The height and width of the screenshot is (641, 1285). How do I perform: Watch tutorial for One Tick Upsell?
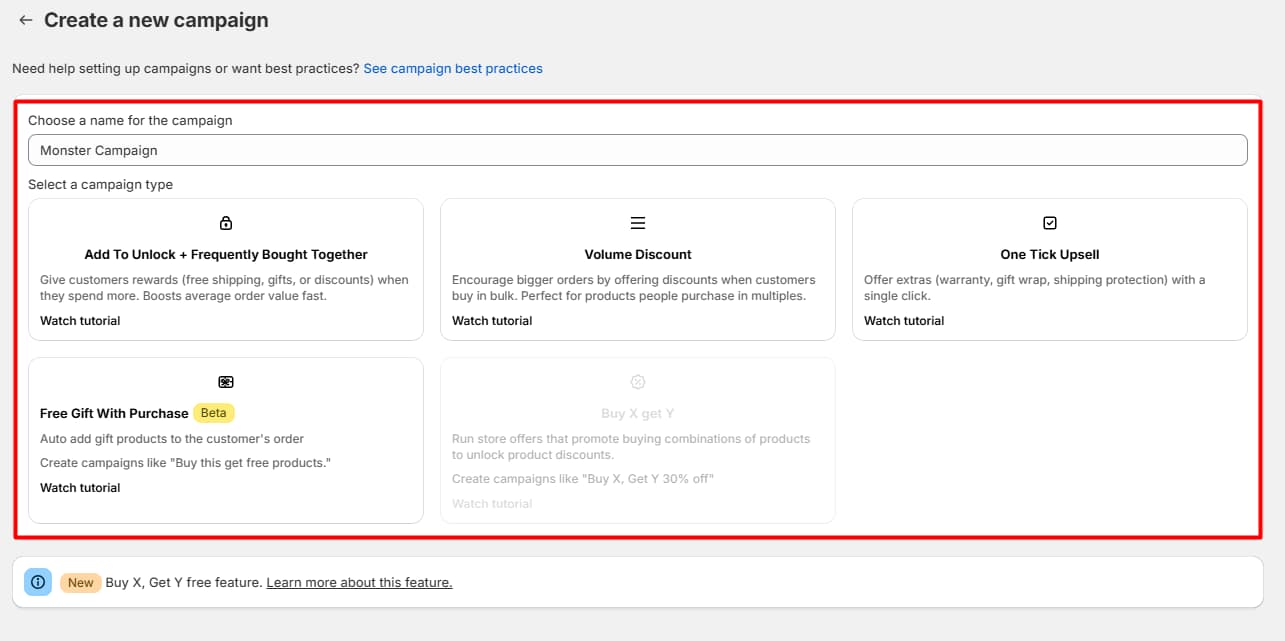click(904, 321)
